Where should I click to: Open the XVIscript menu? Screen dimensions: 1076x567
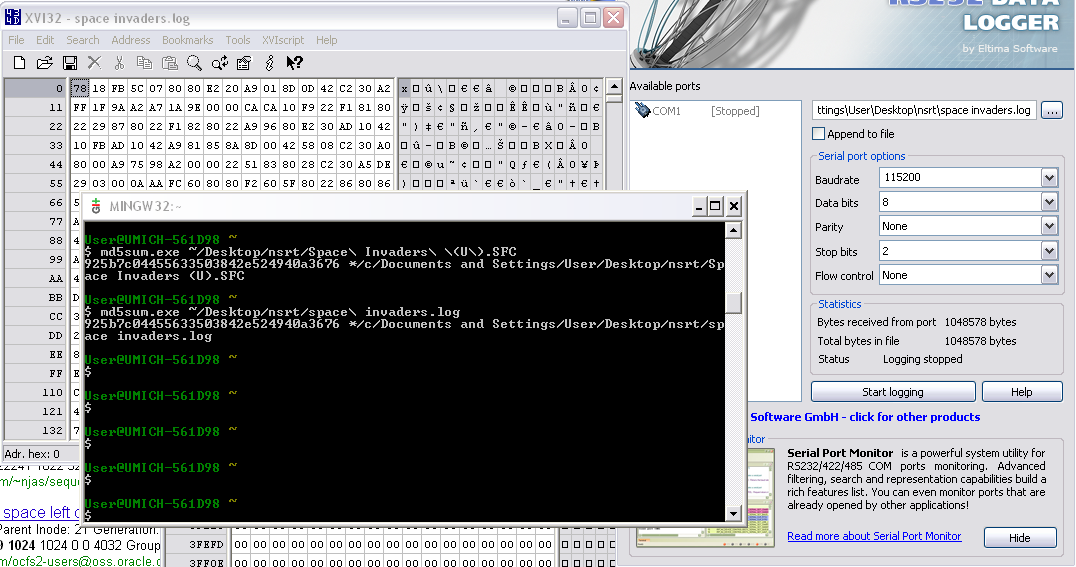(283, 40)
